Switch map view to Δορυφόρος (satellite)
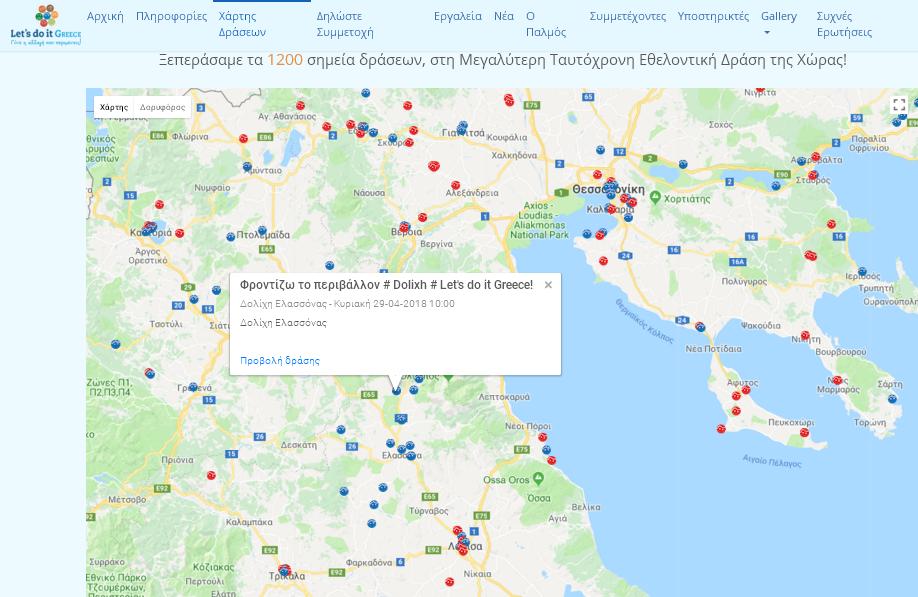 point(162,107)
